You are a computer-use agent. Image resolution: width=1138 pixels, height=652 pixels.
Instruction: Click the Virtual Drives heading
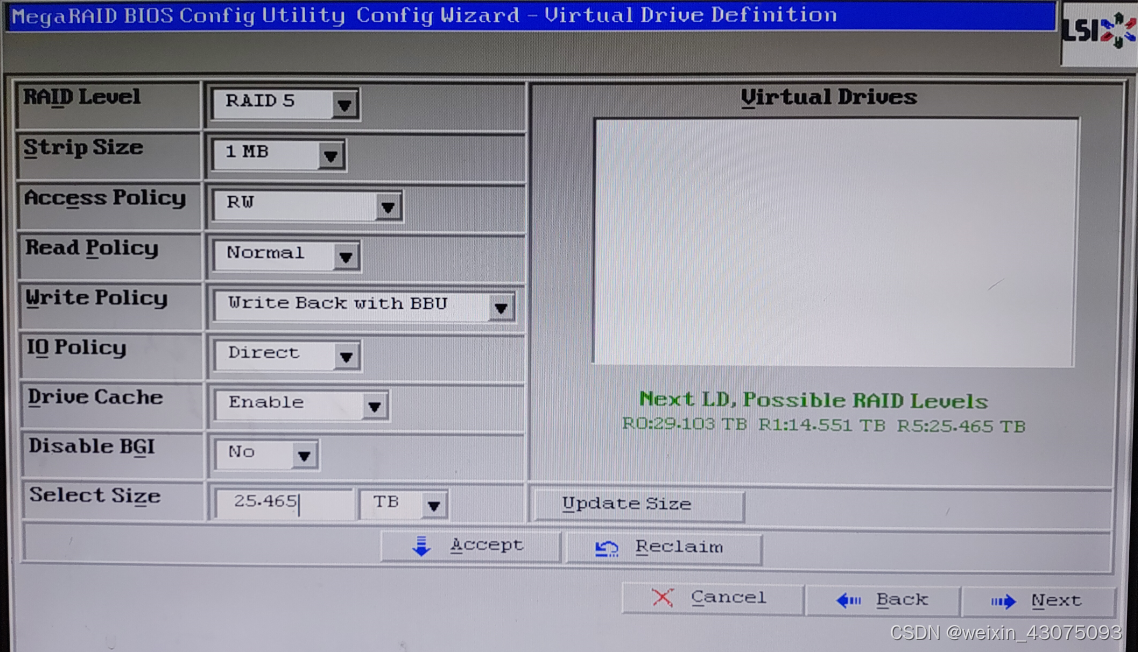tap(829, 97)
